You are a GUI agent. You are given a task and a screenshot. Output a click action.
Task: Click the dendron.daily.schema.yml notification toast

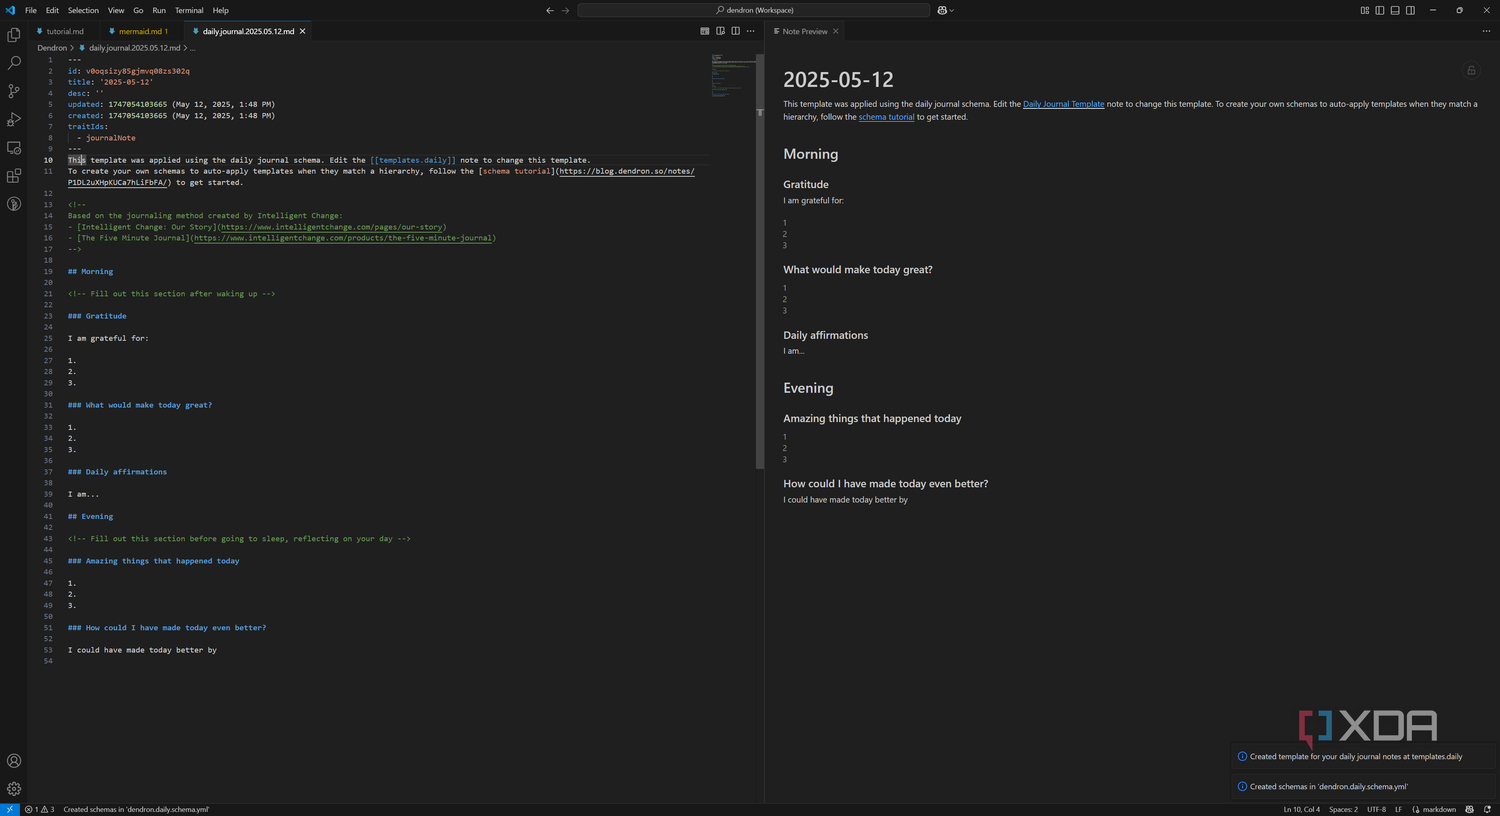(1363, 786)
